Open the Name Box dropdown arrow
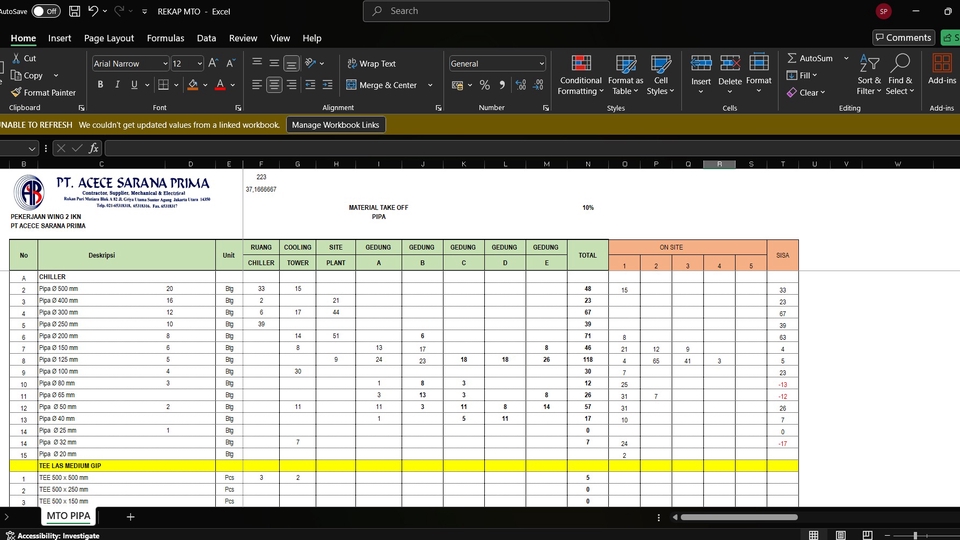The height and width of the screenshot is (540, 960). click(32, 148)
